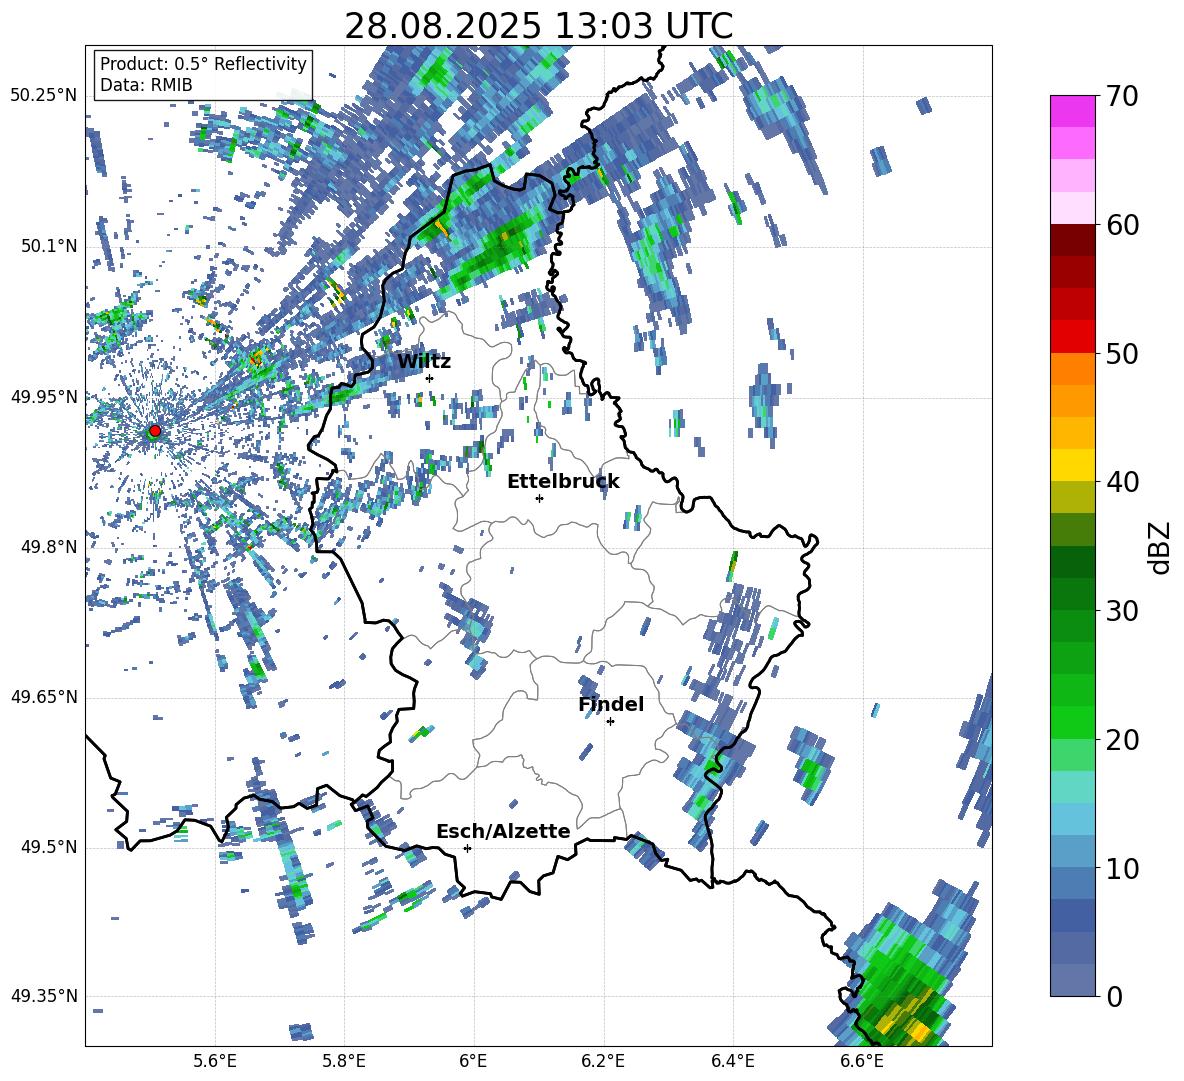Click the 49.65°N latitude label
The width and height of the screenshot is (1184, 1081).
[x=44, y=697]
